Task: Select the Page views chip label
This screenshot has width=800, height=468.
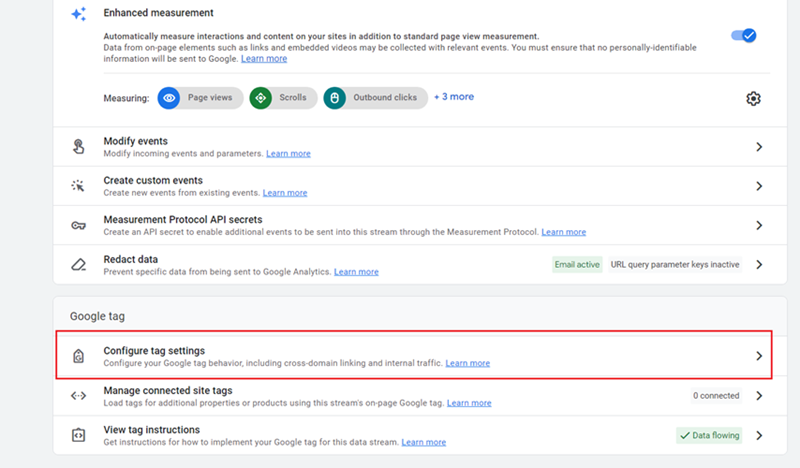Action: point(210,97)
